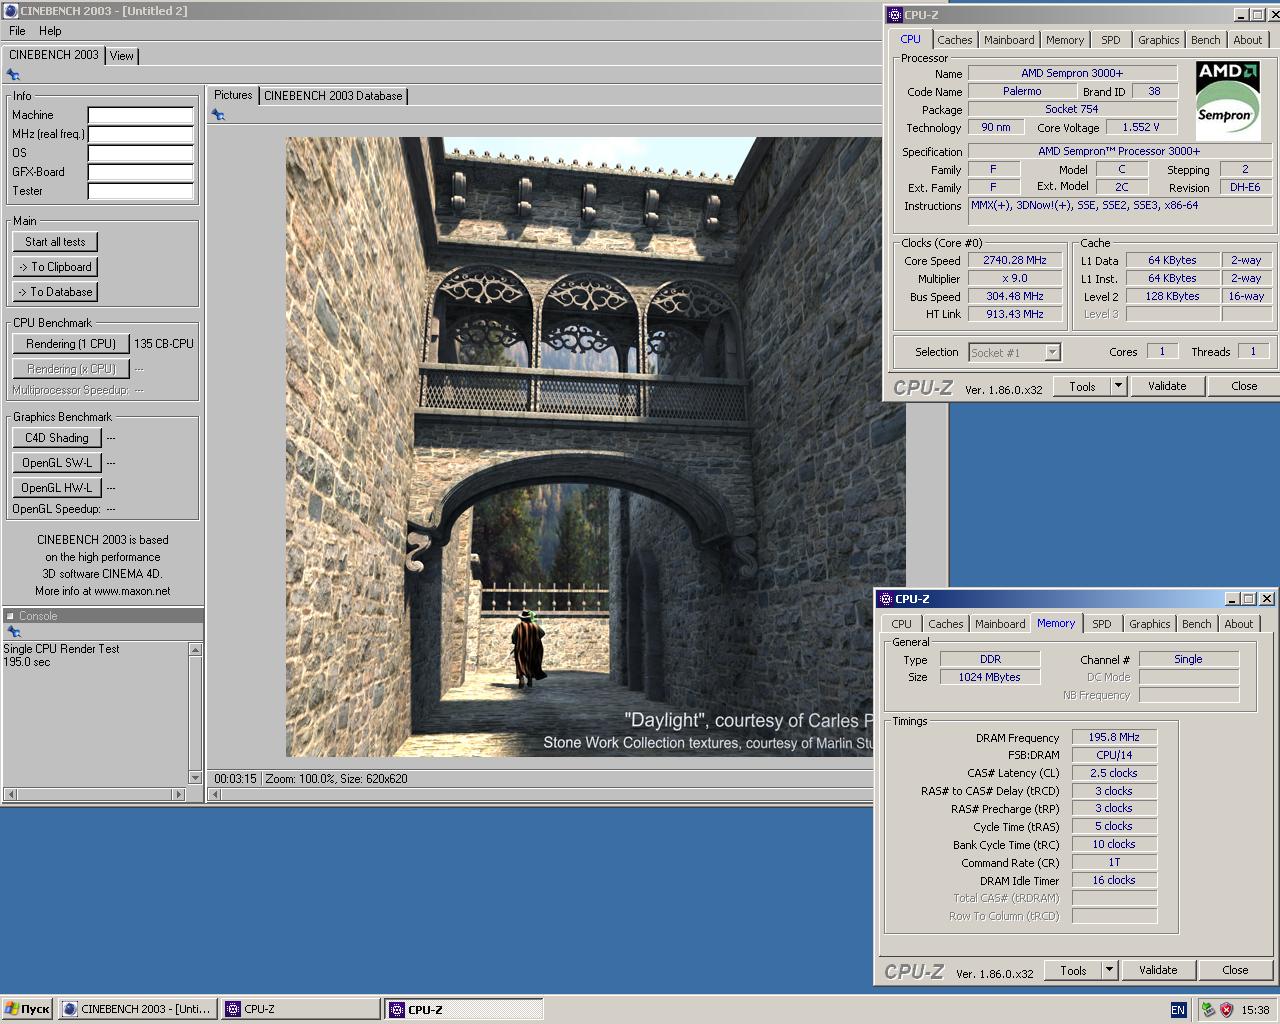Click Close button in bottom CPU-Z window
1280x1024 pixels.
tap(1235, 970)
